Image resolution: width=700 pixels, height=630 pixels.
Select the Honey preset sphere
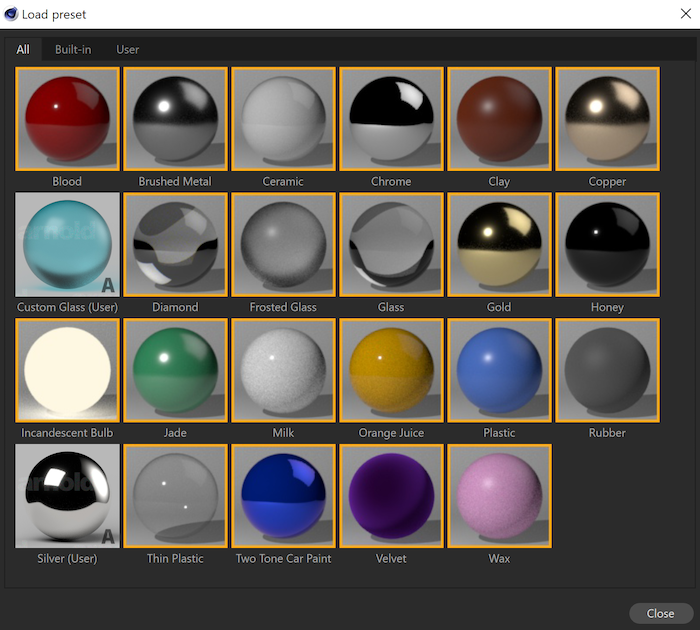(607, 245)
